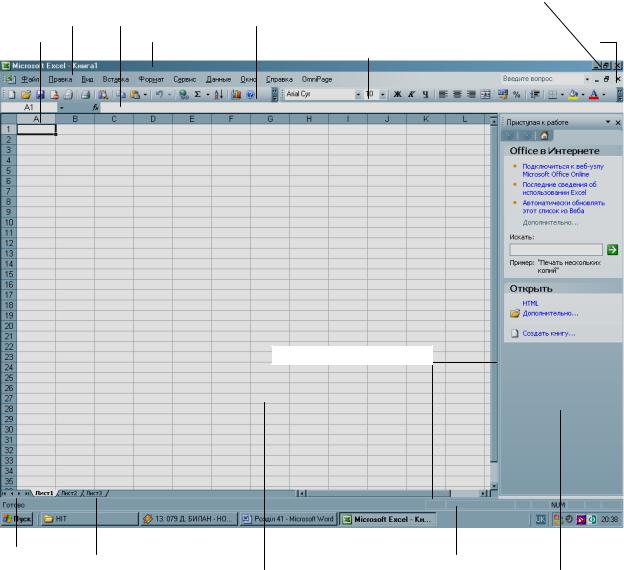
Task: Open the font size 10 dropdown
Action: pos(382,95)
